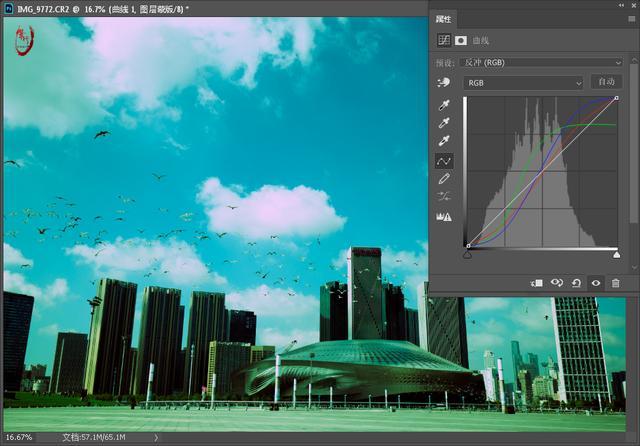Reset curves to adjustment defaults
The image size is (640, 446).
point(576,283)
